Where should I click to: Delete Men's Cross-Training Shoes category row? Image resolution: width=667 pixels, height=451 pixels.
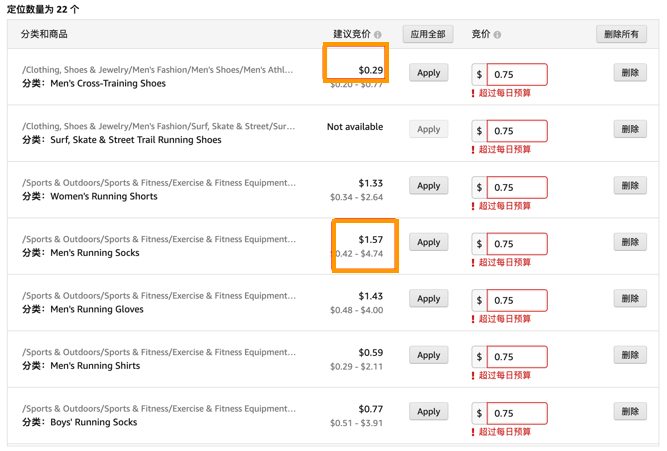[x=628, y=73]
